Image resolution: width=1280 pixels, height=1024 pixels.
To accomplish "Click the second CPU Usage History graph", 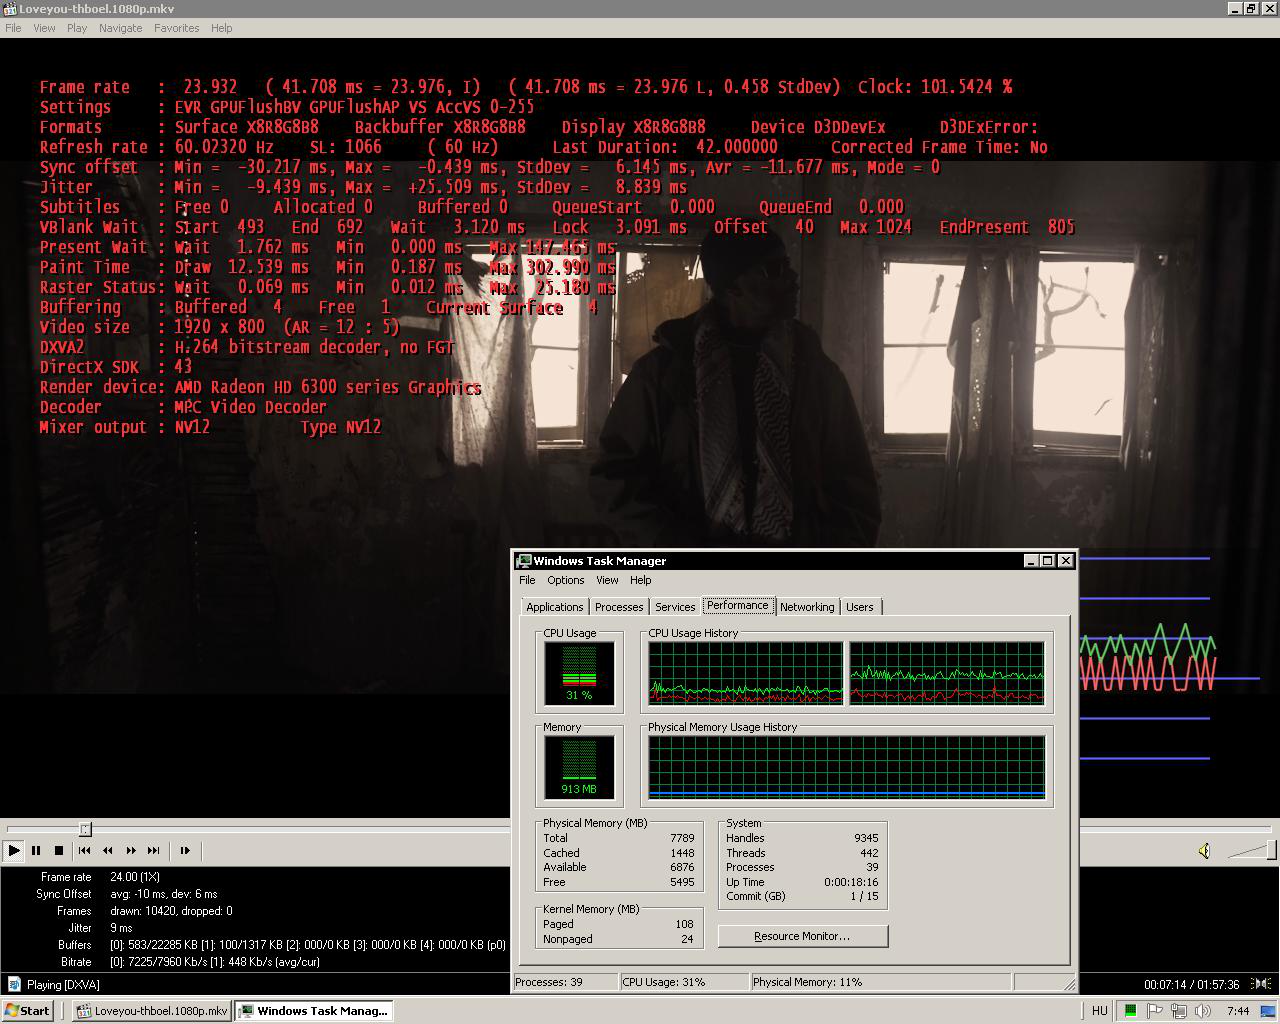I will [947, 673].
